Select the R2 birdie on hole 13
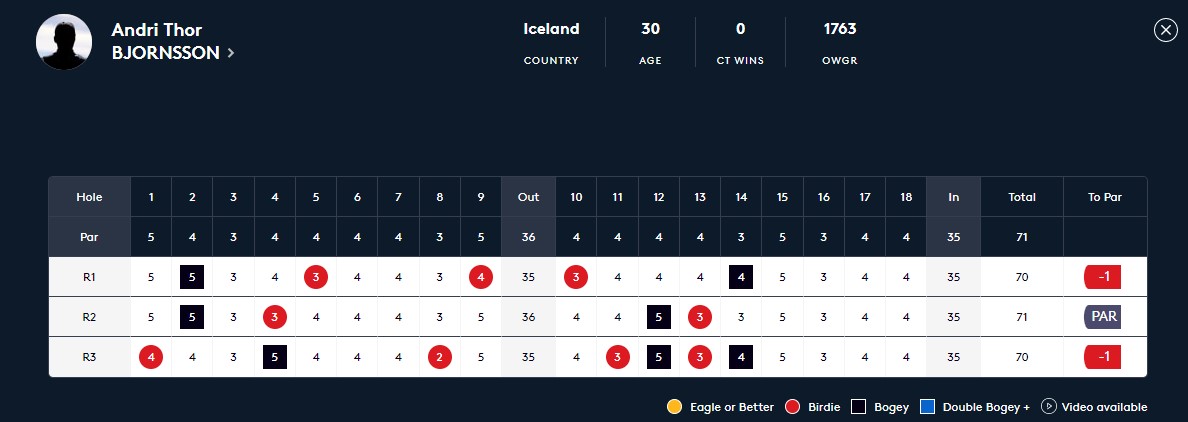The image size is (1188, 422). coord(699,317)
